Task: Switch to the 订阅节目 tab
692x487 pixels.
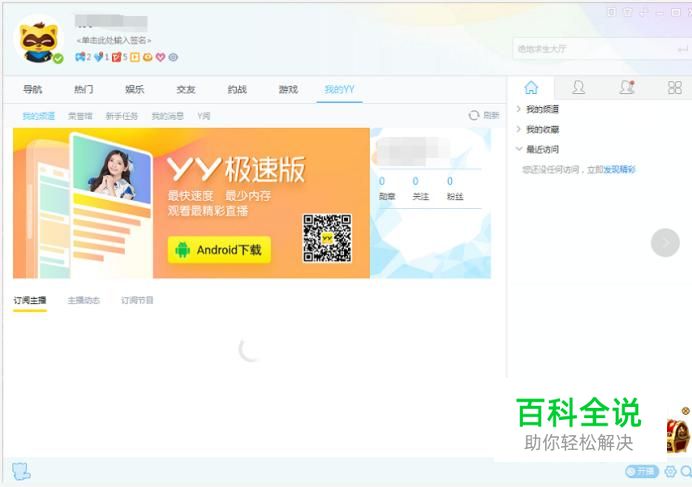Action: tap(137, 300)
